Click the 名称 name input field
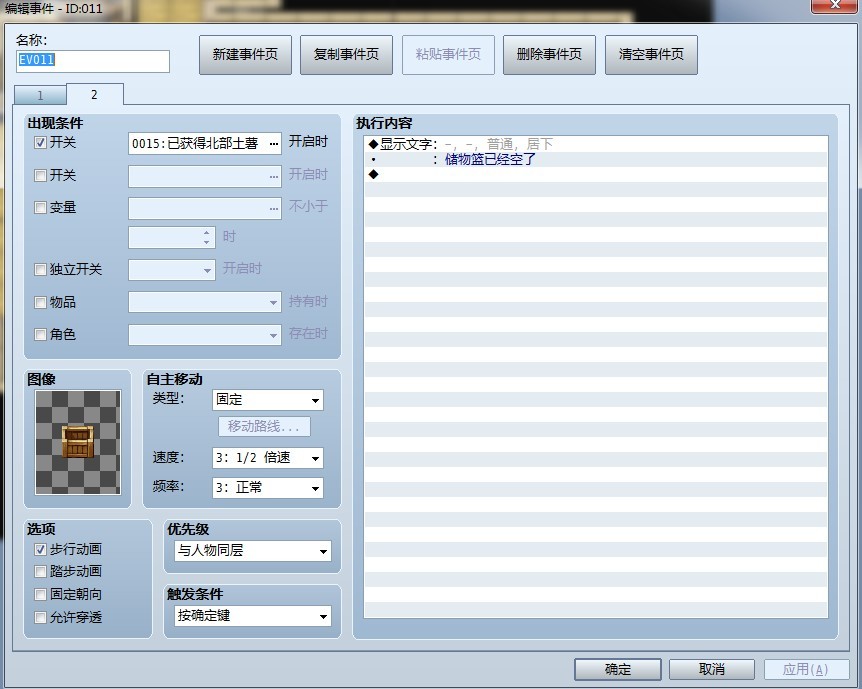This screenshot has height=689, width=862. pyautogui.click(x=93, y=61)
